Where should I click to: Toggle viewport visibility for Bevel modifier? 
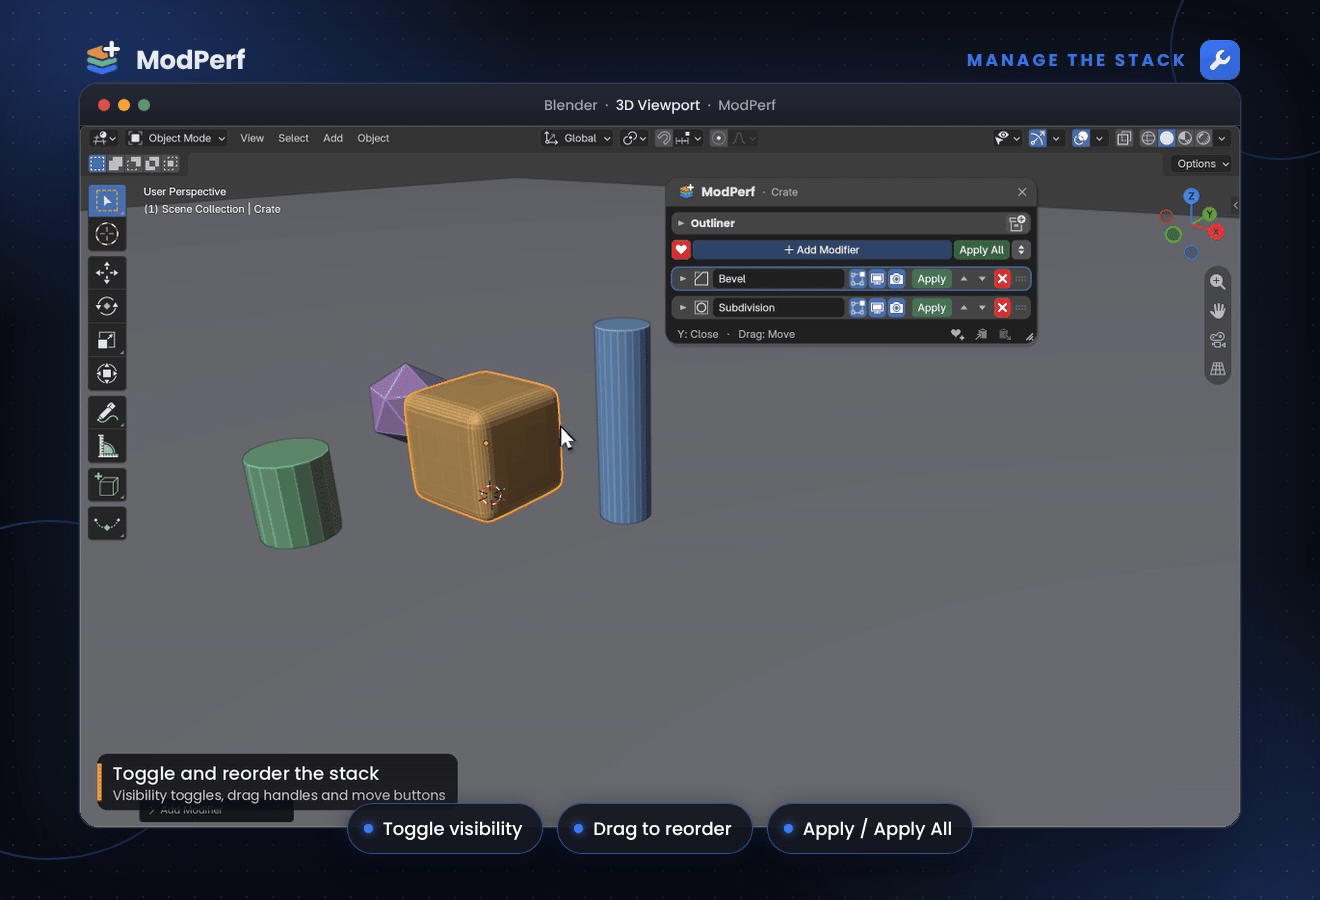877,279
